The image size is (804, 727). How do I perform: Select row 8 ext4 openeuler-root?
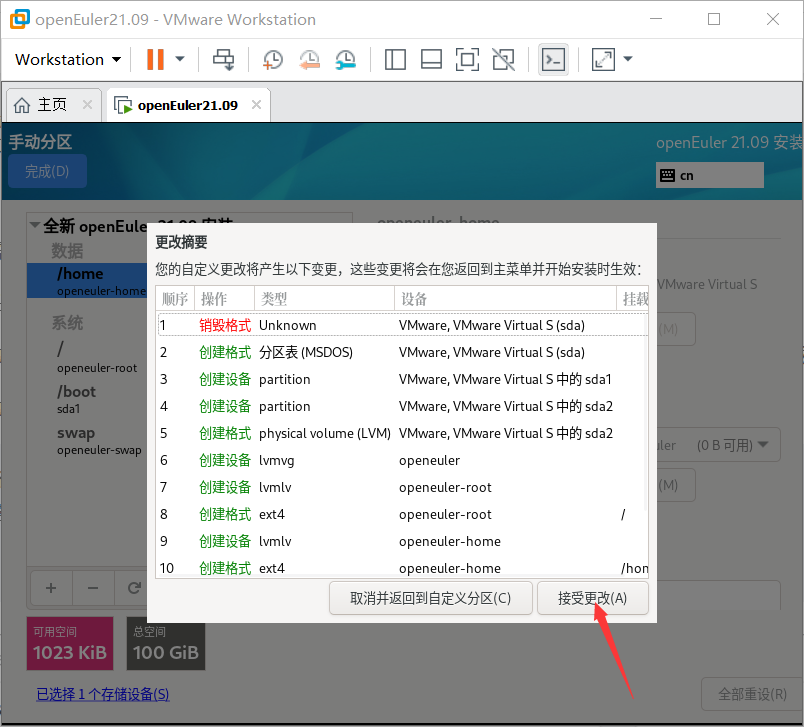coord(403,514)
